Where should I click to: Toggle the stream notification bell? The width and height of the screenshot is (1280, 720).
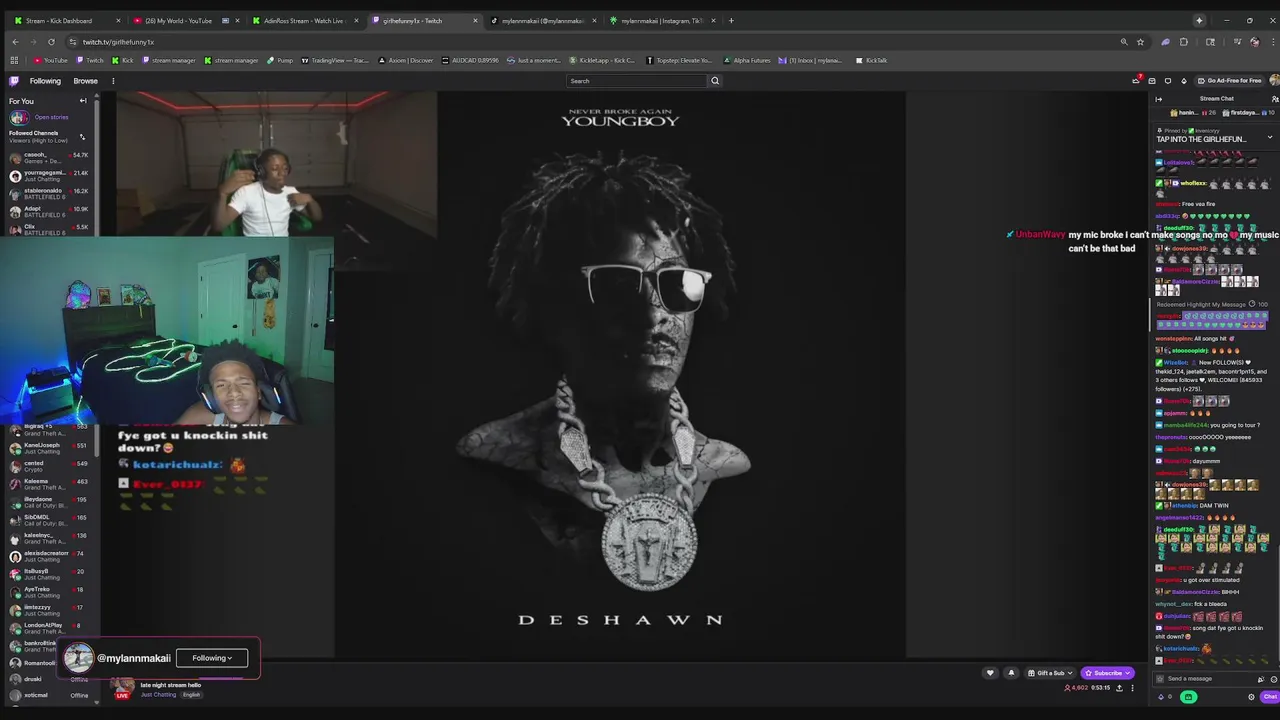click(x=1011, y=673)
